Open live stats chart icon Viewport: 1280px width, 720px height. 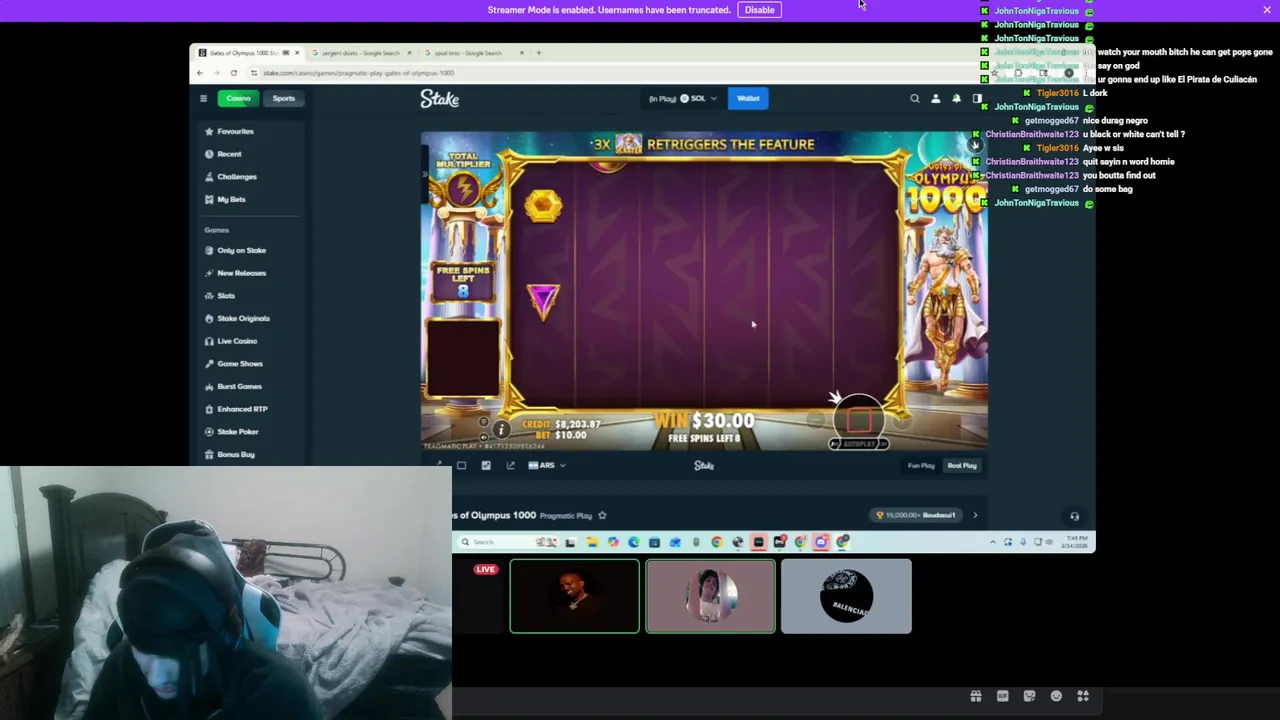tap(486, 465)
